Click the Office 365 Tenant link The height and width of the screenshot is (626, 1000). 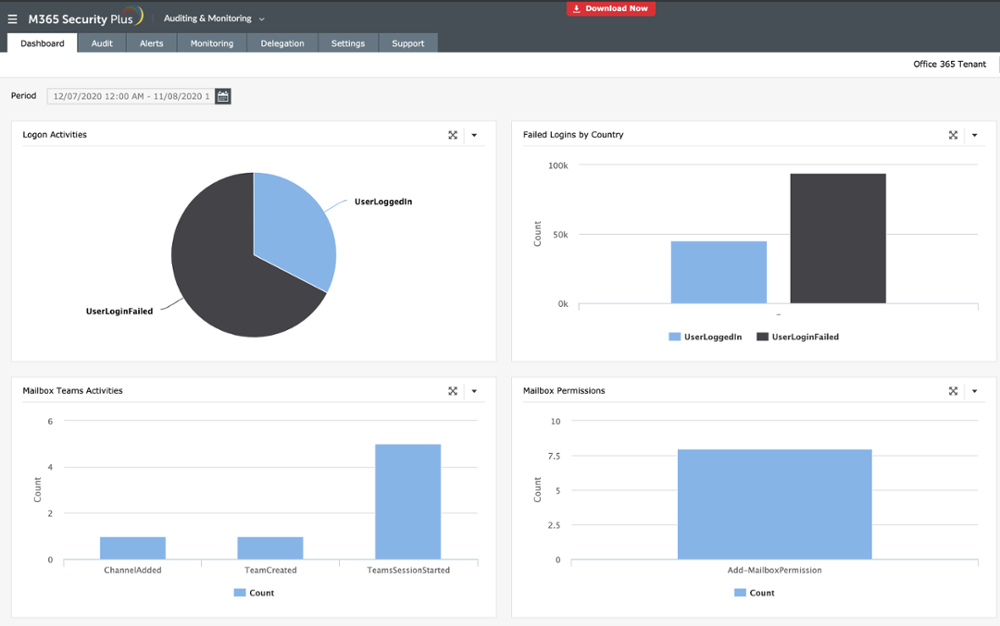click(x=949, y=64)
